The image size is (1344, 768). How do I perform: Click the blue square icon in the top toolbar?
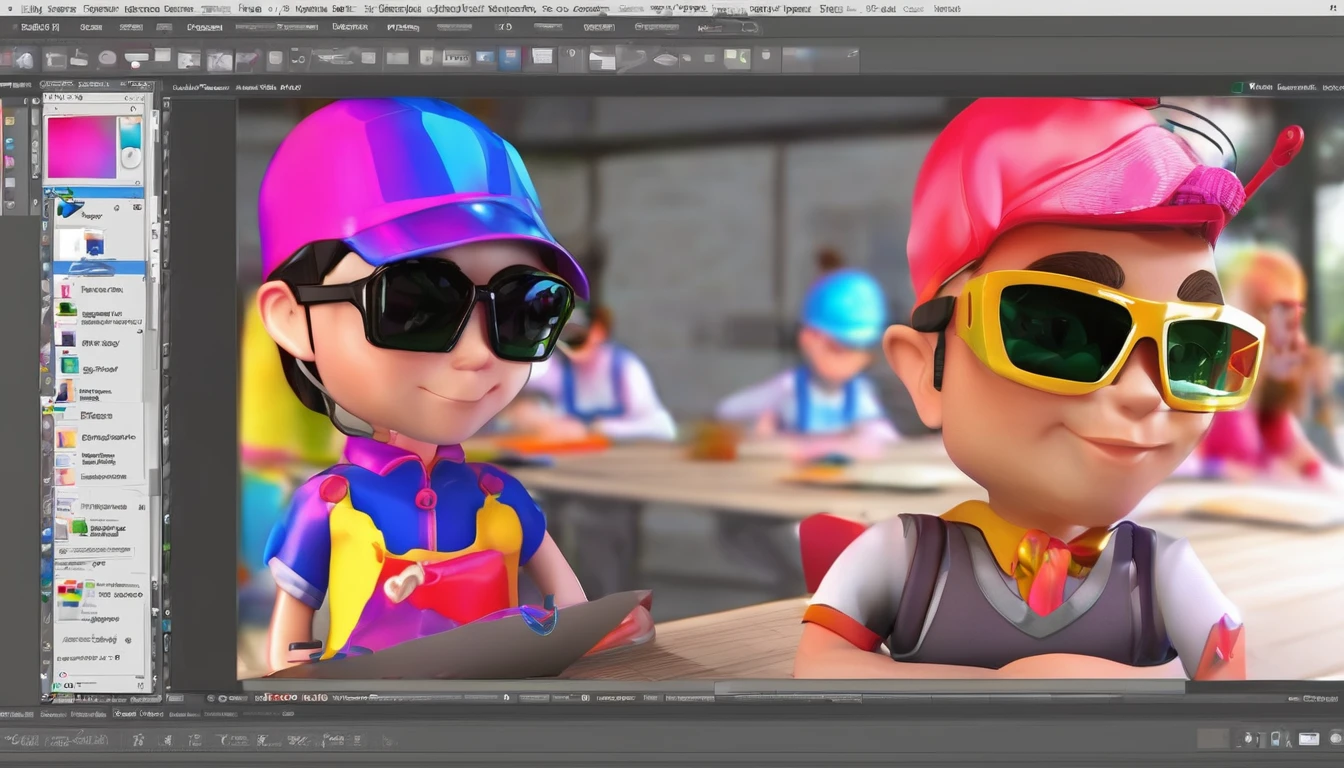point(510,58)
